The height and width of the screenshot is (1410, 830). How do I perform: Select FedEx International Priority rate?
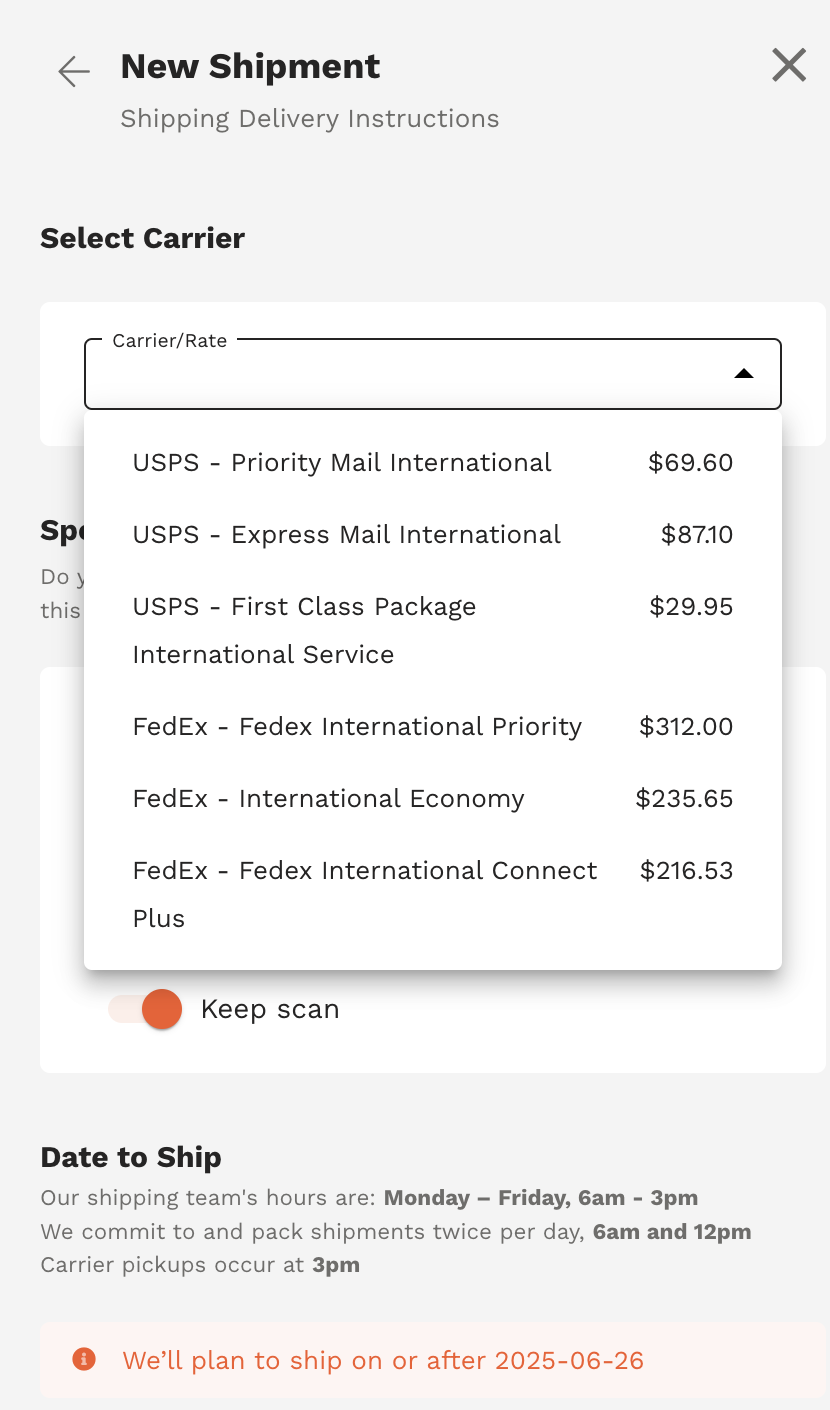pyautogui.click(x=357, y=727)
